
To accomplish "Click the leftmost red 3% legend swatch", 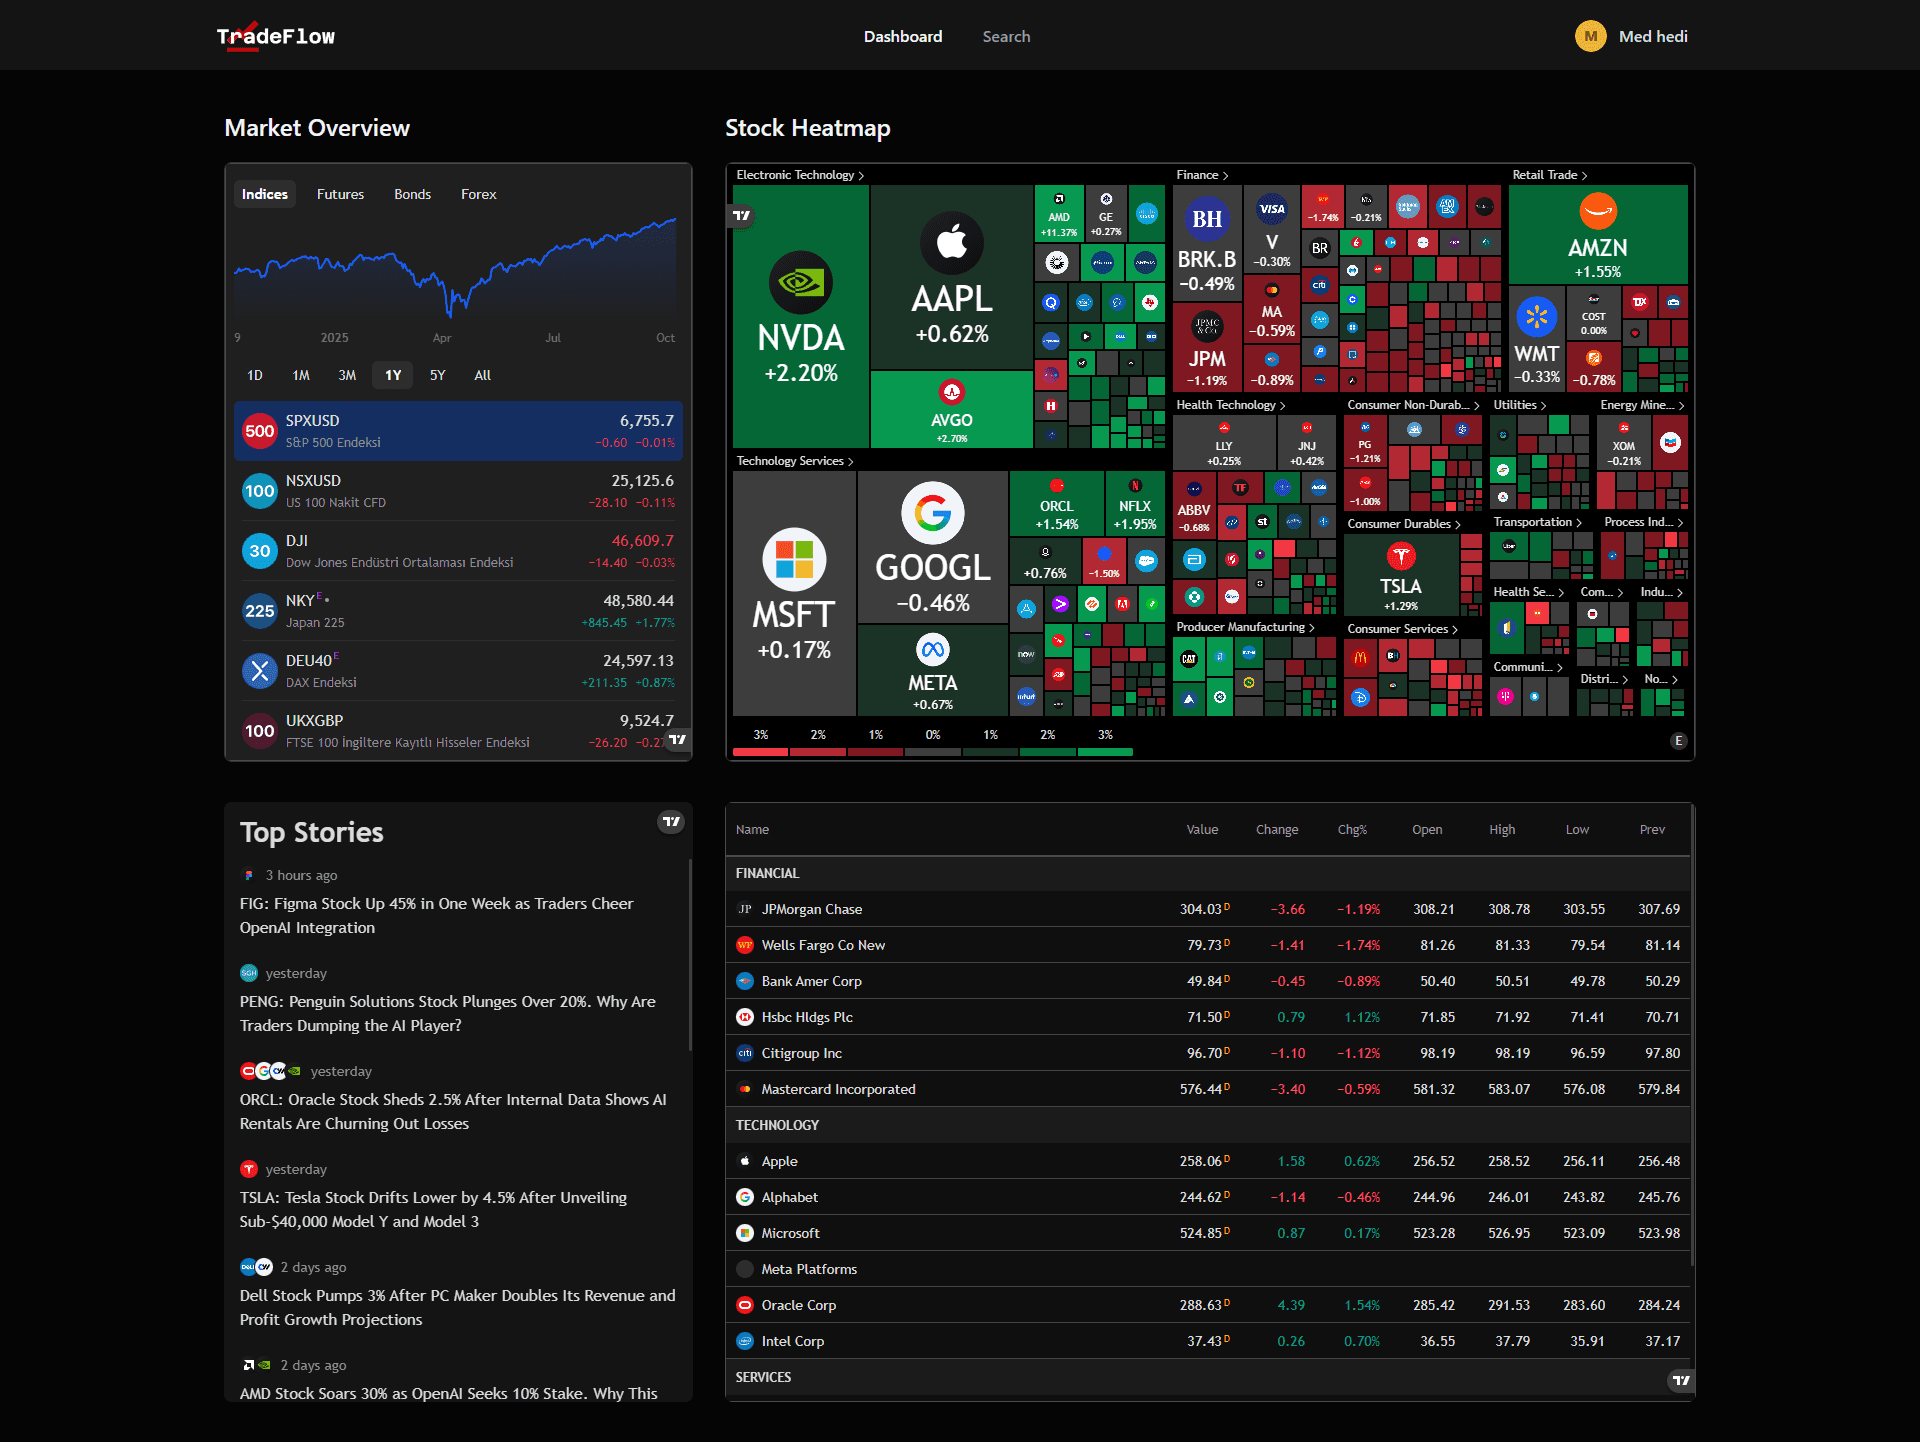I will 760,752.
